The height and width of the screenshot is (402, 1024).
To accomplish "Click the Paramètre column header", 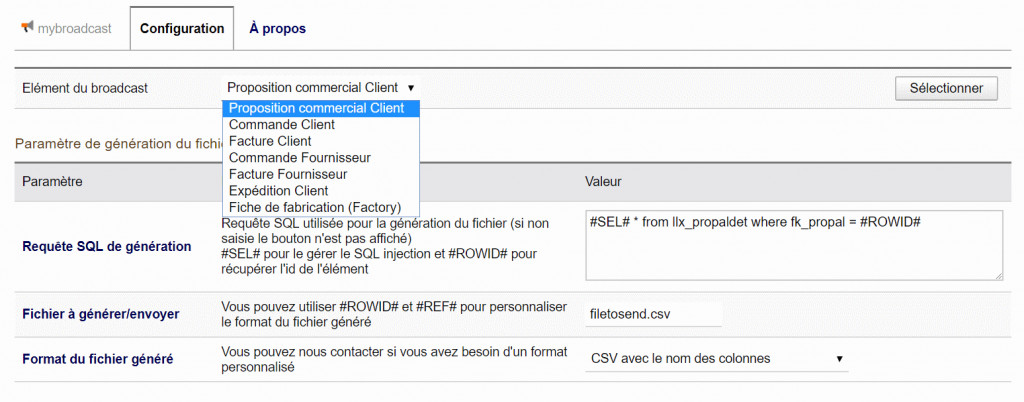I will click(52, 182).
